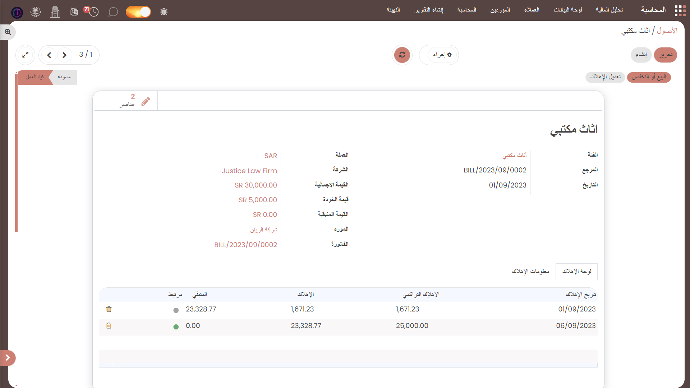Delete the 23,328.77 depreciation line with trash icon

click(109, 309)
